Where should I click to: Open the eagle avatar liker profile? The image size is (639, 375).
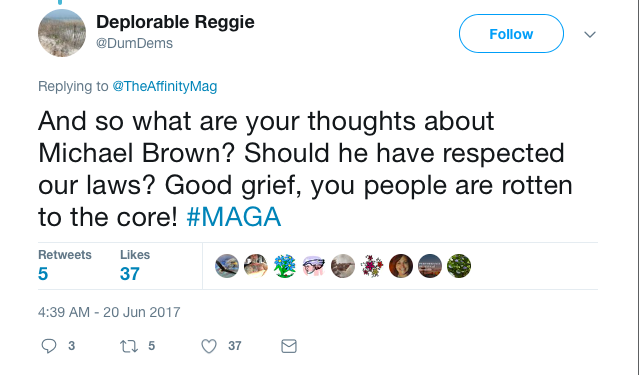pyautogui.click(x=227, y=266)
